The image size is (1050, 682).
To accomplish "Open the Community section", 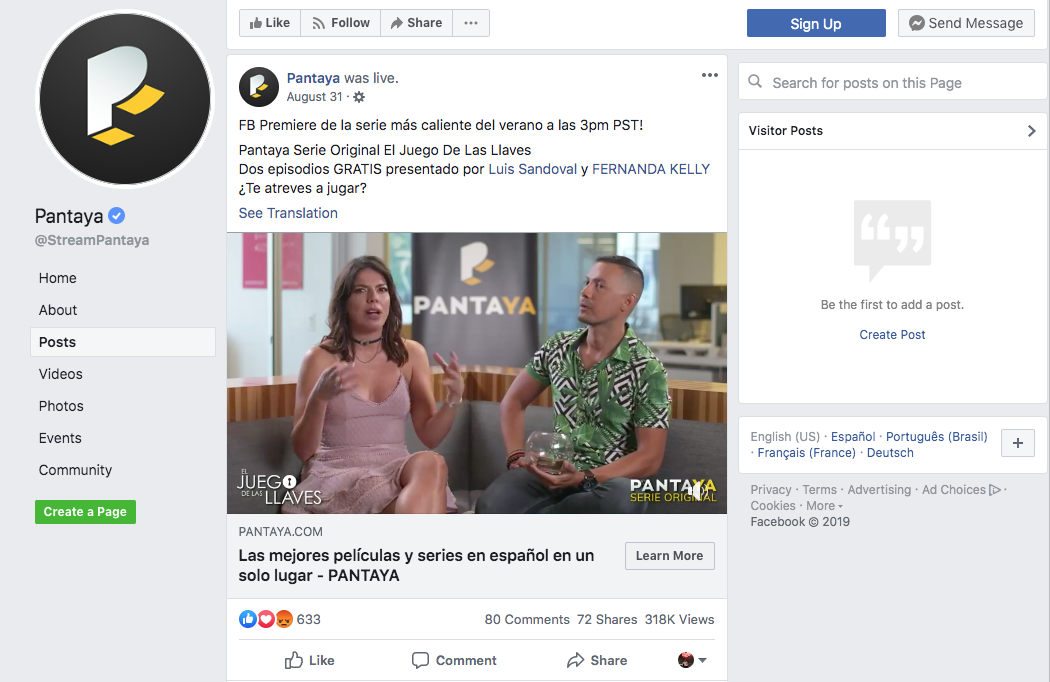I will (x=75, y=470).
